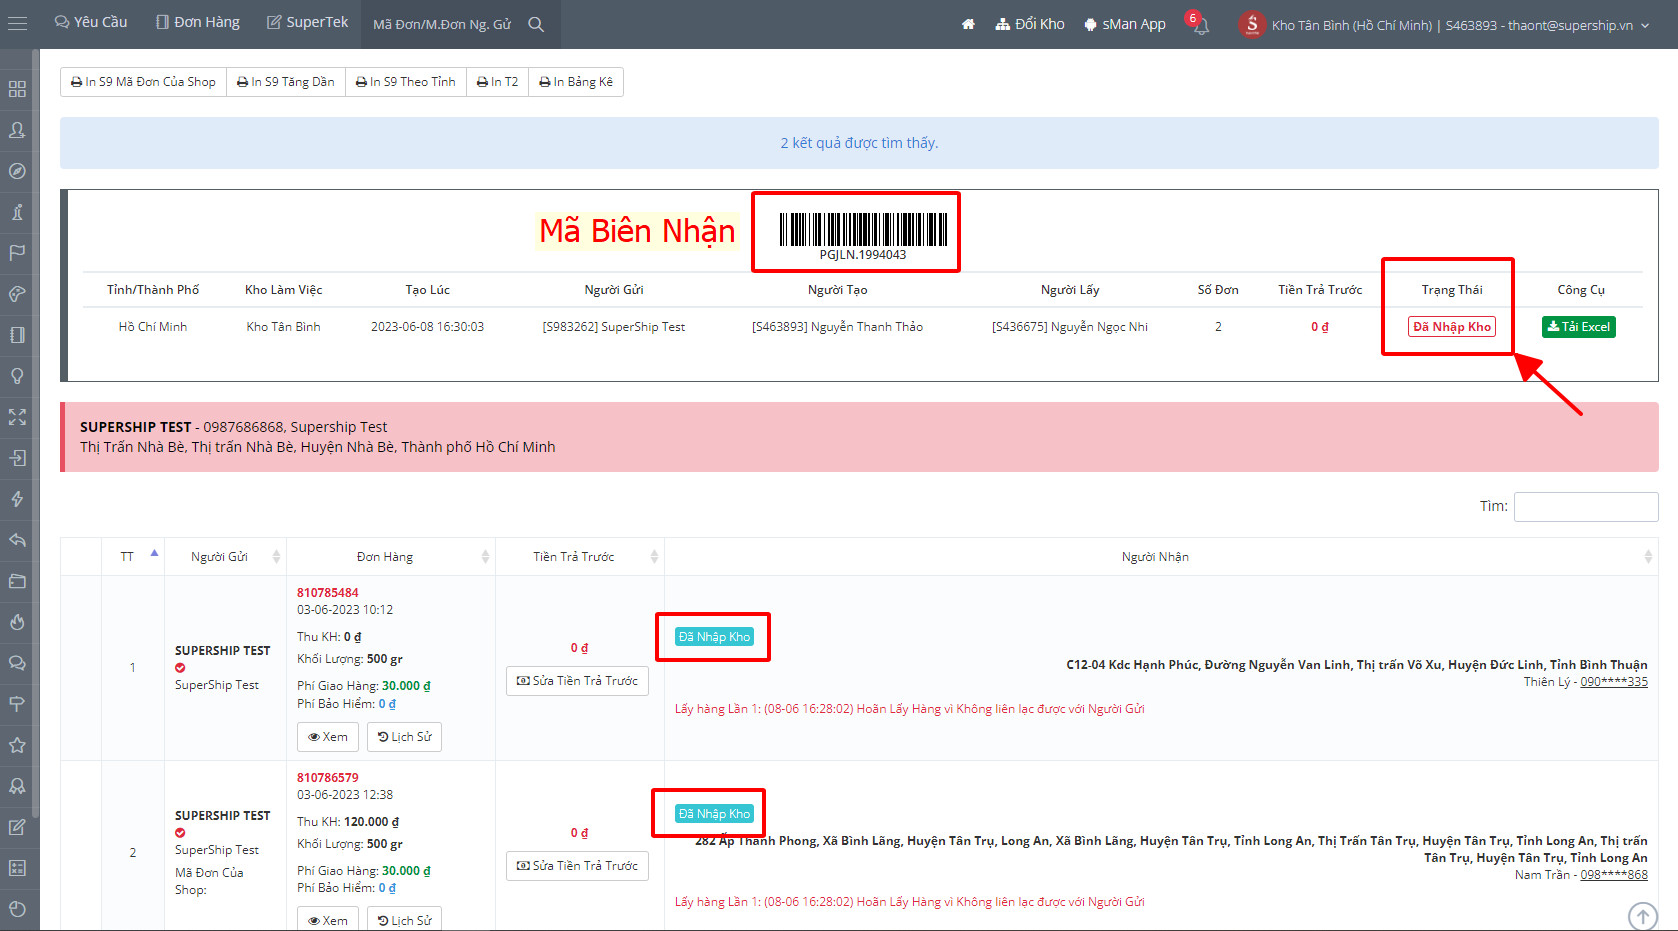Click Sửa Tiền Trả Trước for order 810786579
1678x931 pixels.
(577, 866)
